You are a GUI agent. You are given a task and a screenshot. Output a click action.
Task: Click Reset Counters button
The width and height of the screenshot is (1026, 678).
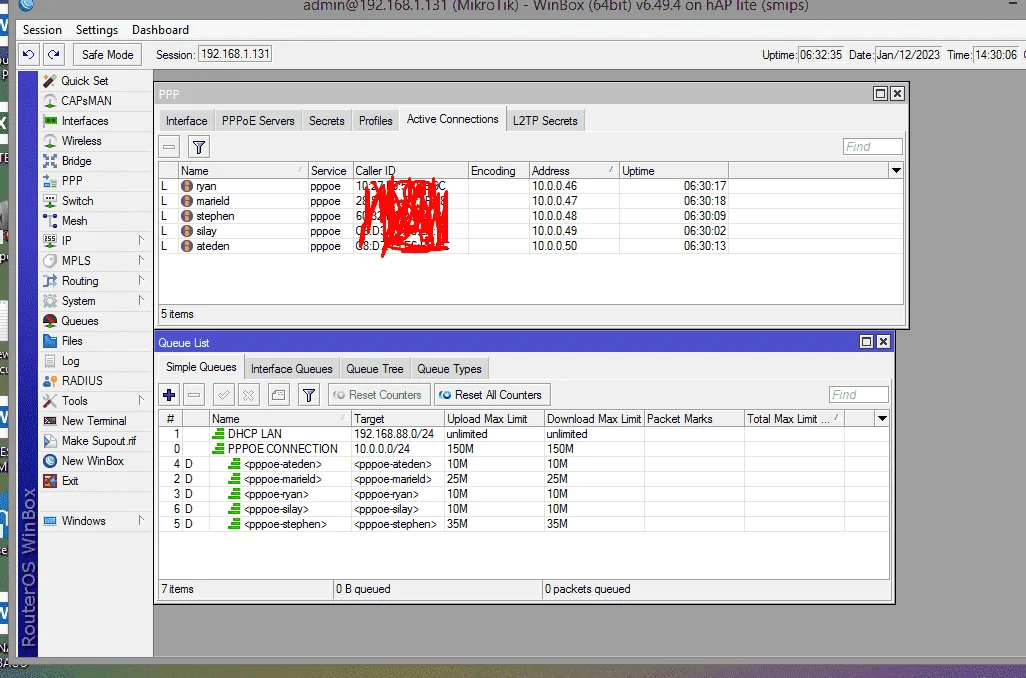[x=379, y=395]
